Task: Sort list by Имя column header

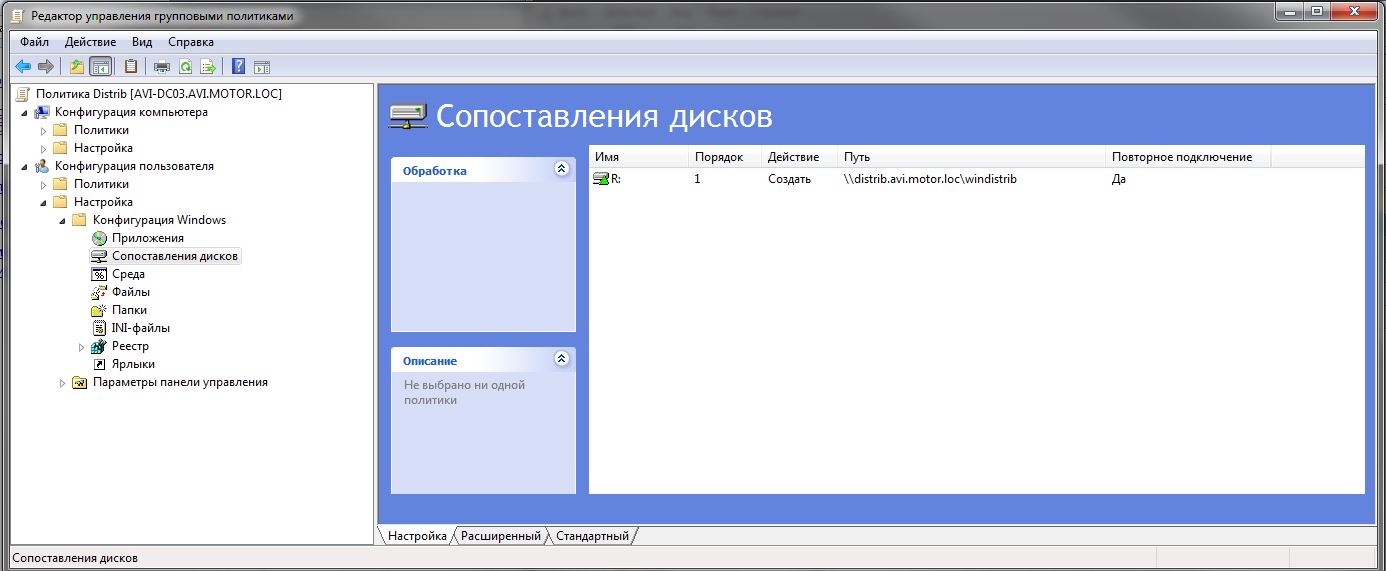Action: tap(638, 157)
